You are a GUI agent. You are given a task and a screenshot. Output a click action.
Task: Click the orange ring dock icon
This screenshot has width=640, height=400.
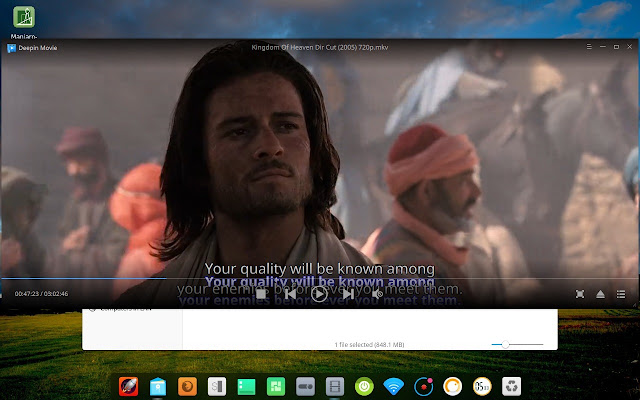point(453,386)
